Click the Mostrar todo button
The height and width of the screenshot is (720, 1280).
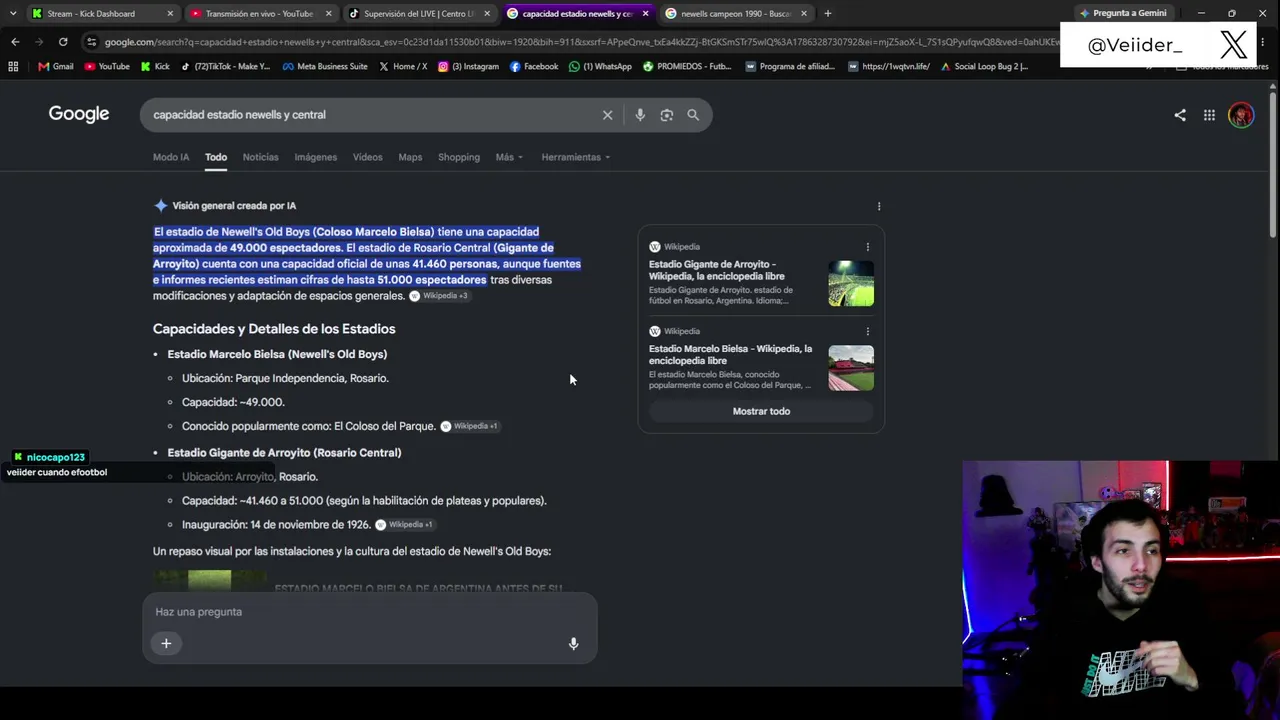pyautogui.click(x=761, y=411)
